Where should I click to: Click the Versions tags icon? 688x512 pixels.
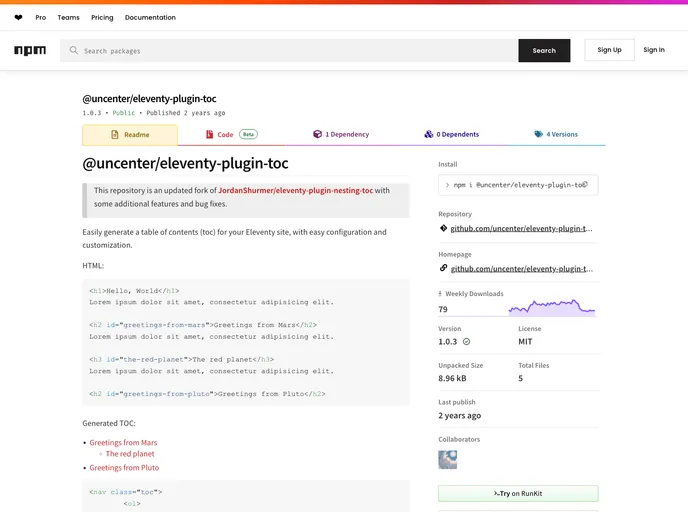pyautogui.click(x=538, y=134)
